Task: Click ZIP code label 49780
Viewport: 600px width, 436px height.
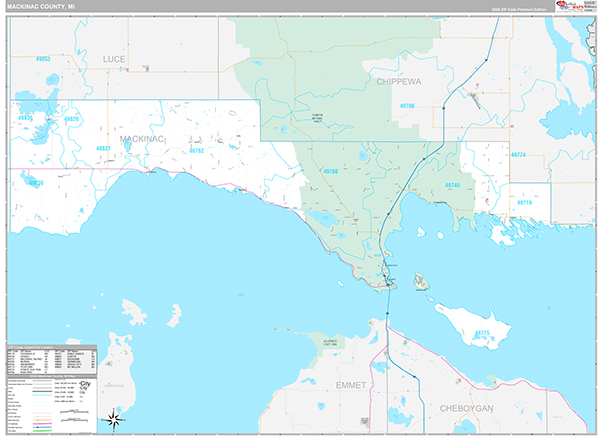Action: [x=407, y=106]
